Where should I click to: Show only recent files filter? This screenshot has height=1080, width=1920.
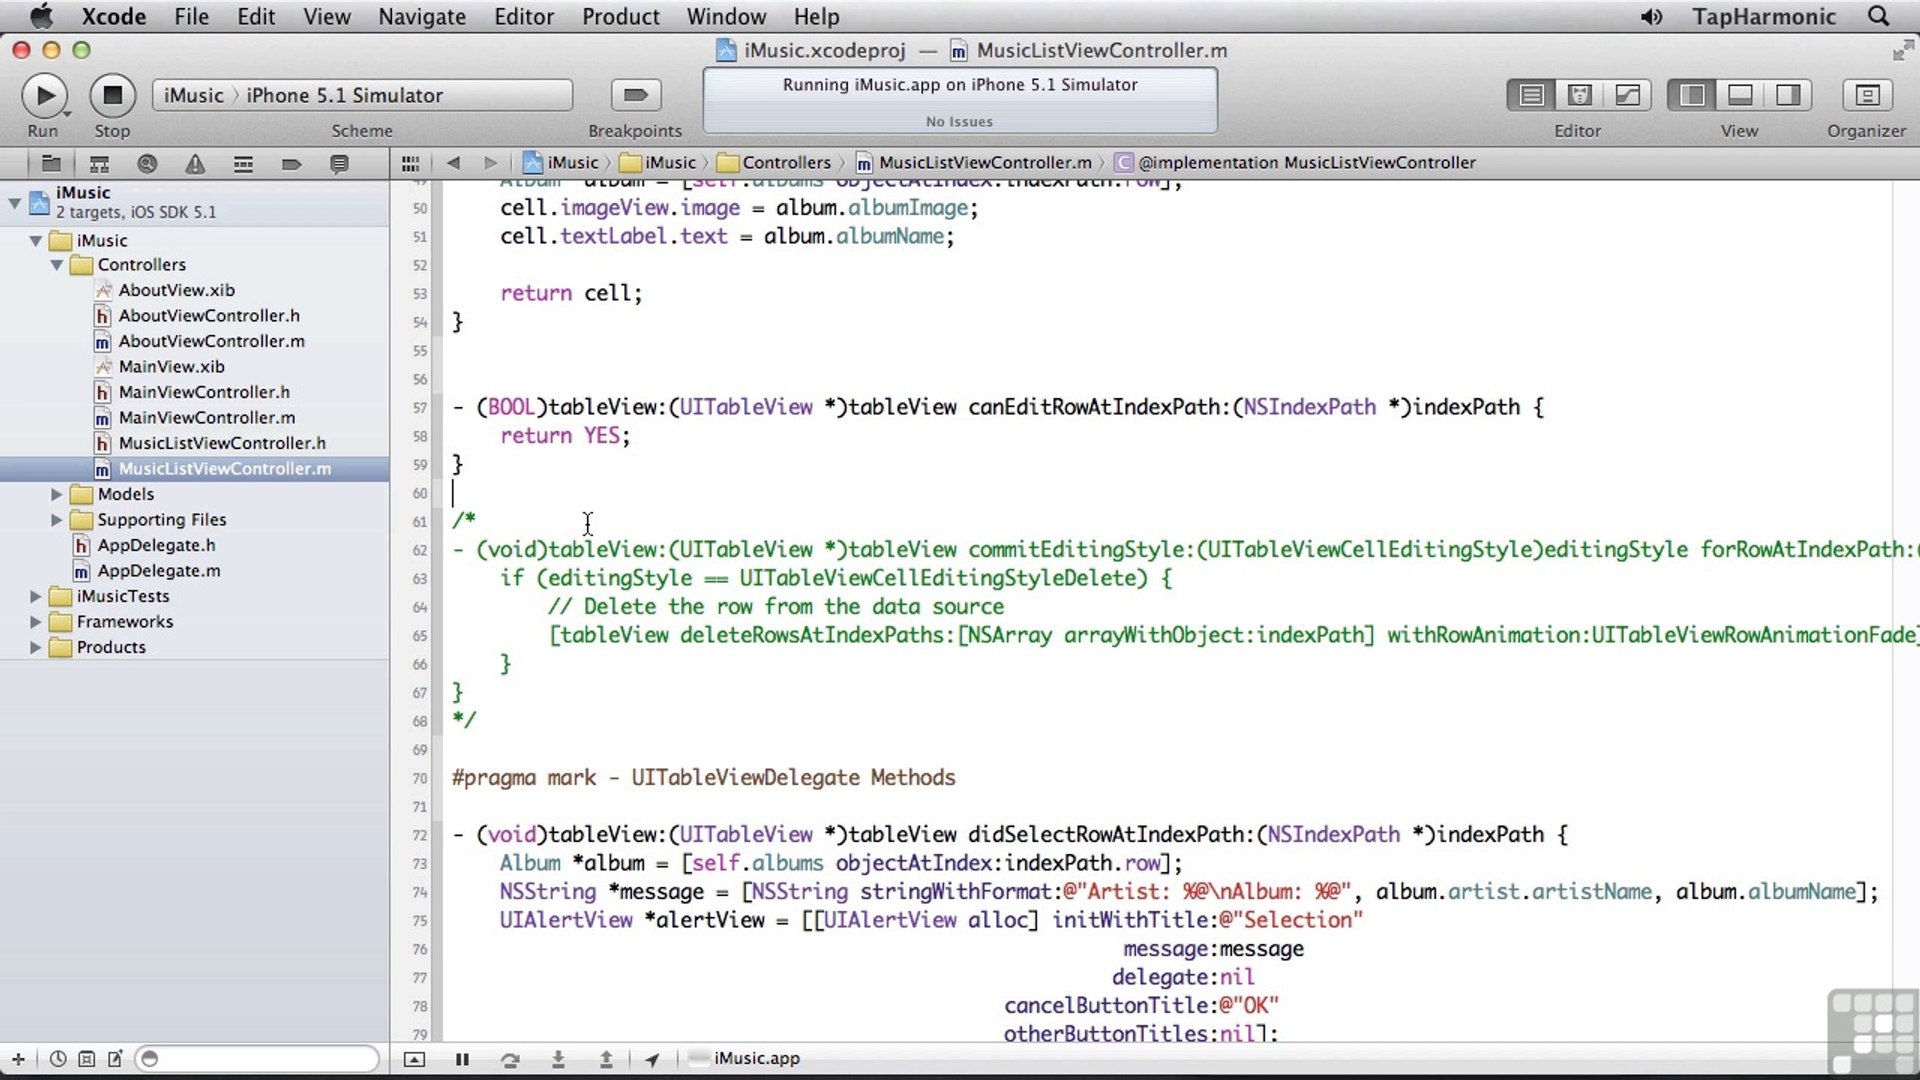(58, 1059)
